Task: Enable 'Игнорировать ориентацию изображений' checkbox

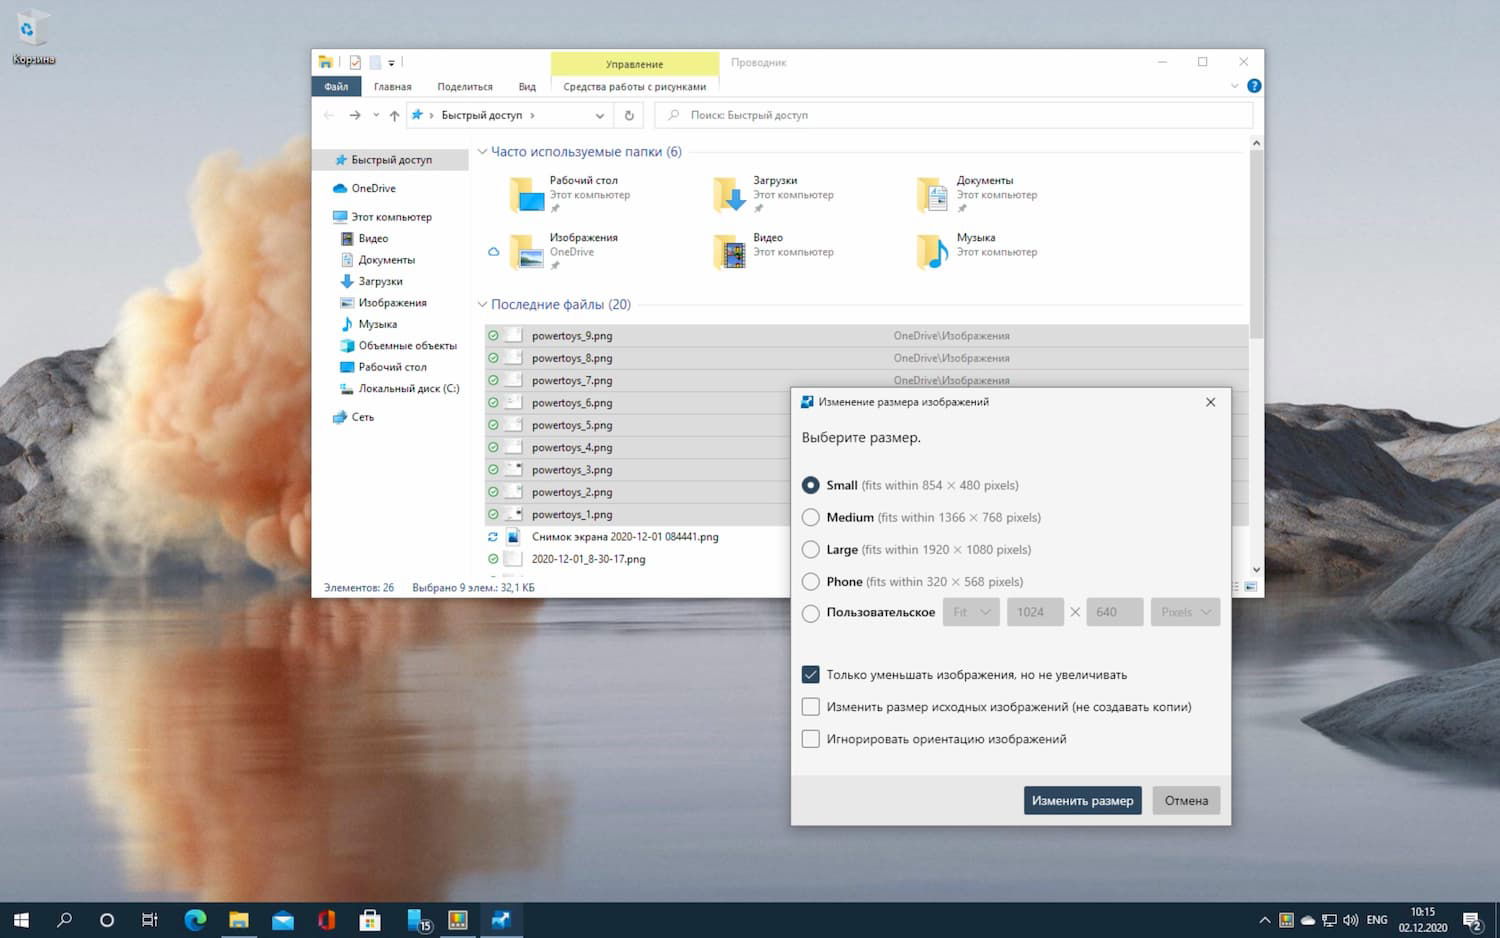Action: click(811, 739)
